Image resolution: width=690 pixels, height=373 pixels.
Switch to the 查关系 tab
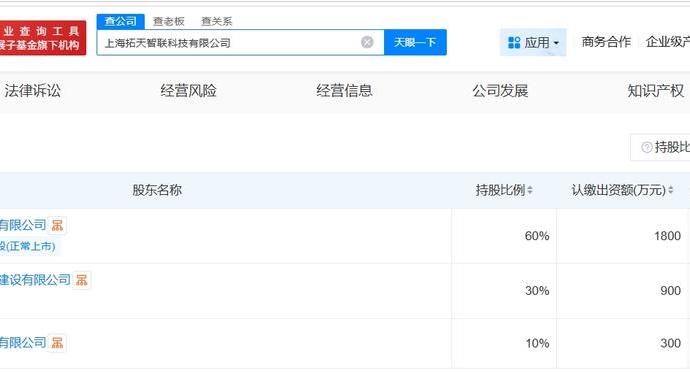217,21
